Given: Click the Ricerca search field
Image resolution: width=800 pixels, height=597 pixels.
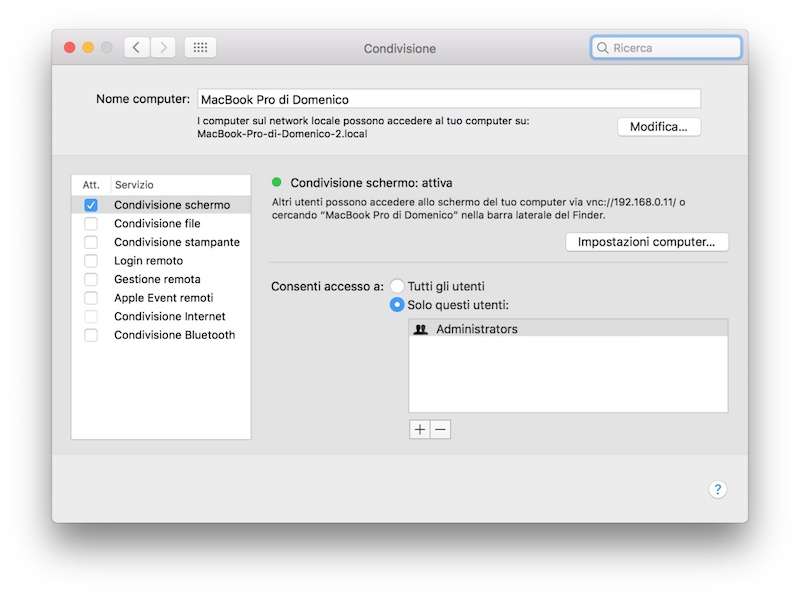Looking at the screenshot, I should click(x=666, y=48).
